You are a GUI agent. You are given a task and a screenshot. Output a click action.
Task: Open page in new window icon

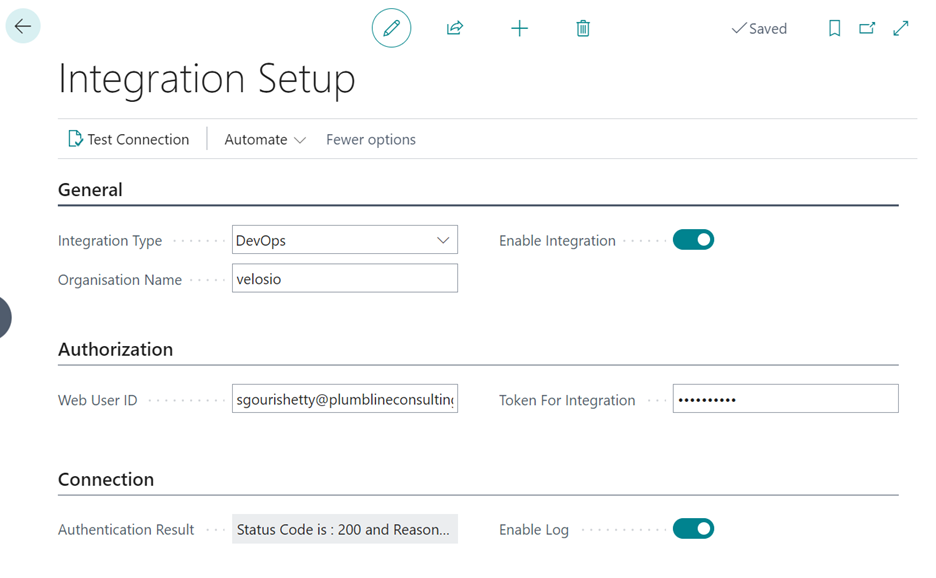867,28
